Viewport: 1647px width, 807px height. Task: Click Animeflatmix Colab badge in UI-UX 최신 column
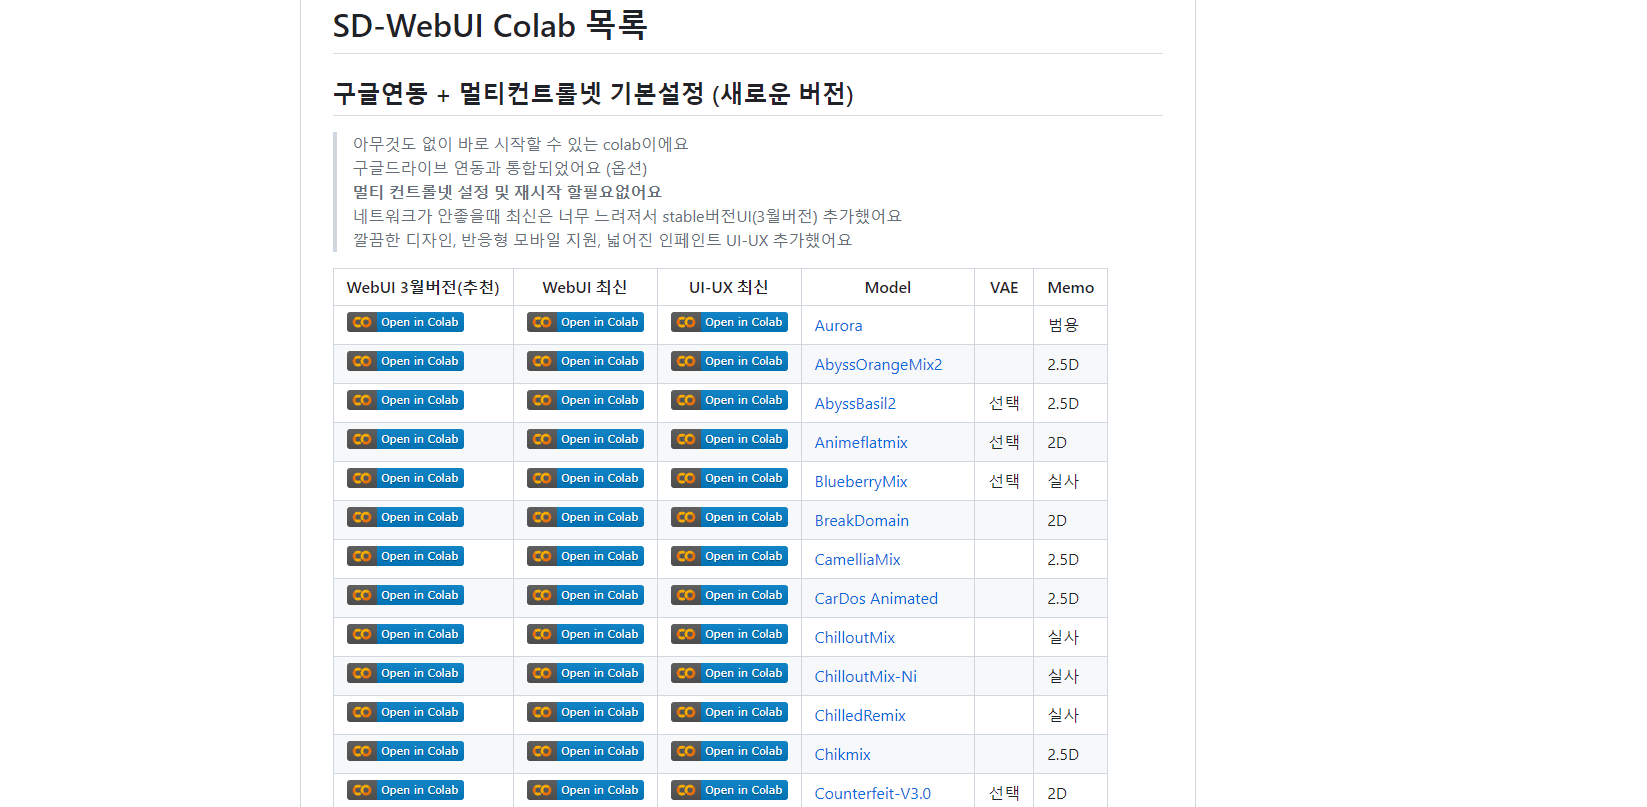coord(729,439)
